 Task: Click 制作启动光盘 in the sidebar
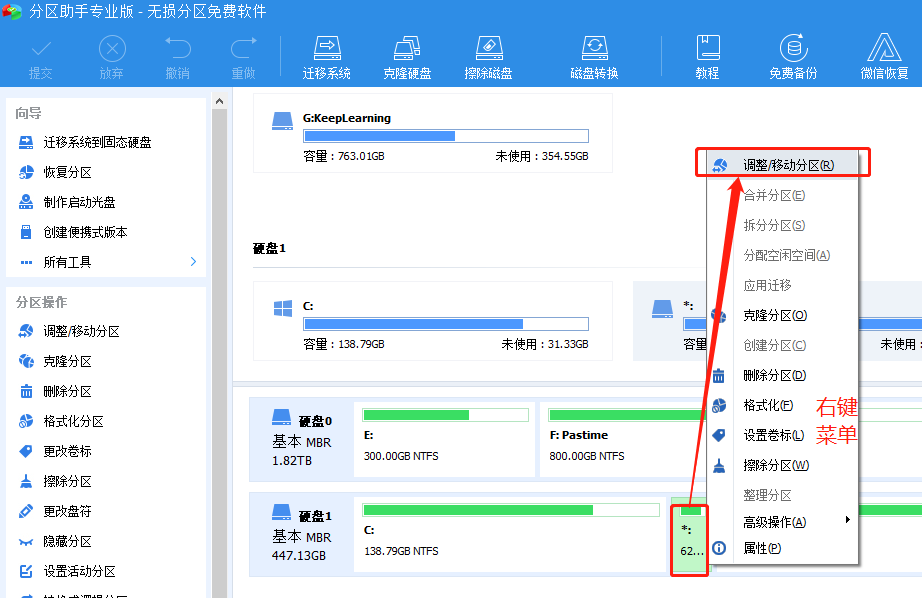click(70, 200)
